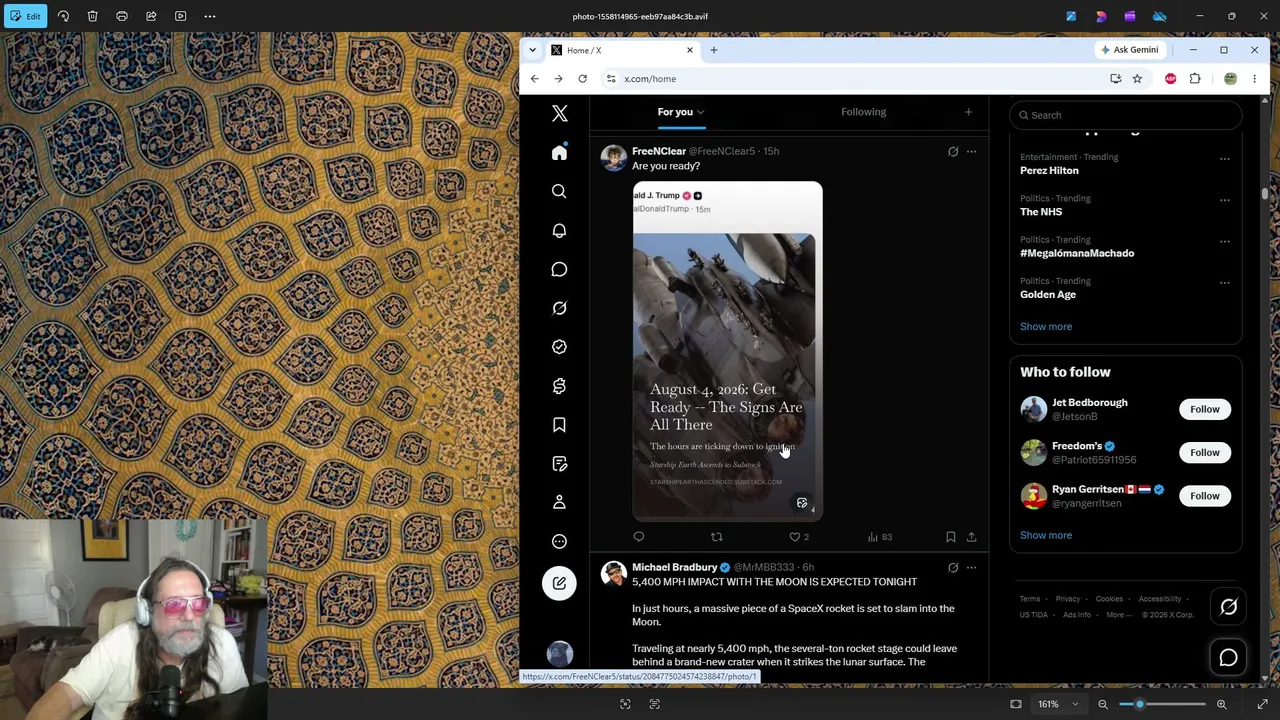
Task: Open Microsoft Designer icon in Photos title bar
Action: point(1101,16)
